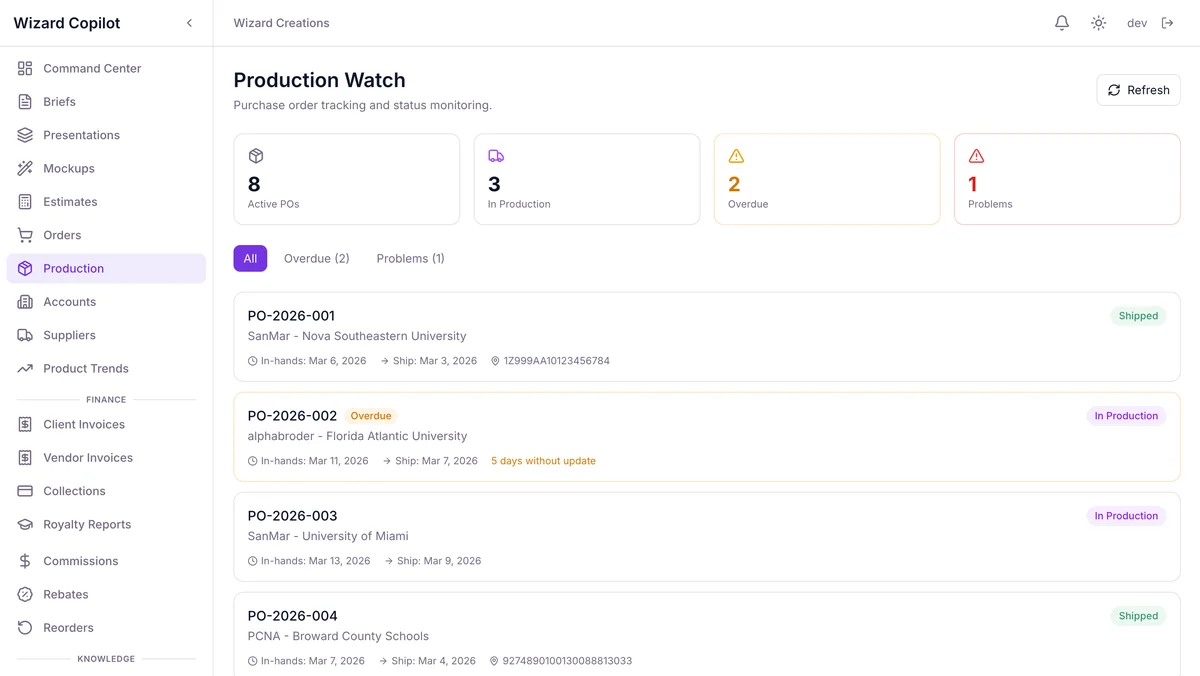Click the Overdue summary card
This screenshot has height=676, width=1200.
click(827, 179)
